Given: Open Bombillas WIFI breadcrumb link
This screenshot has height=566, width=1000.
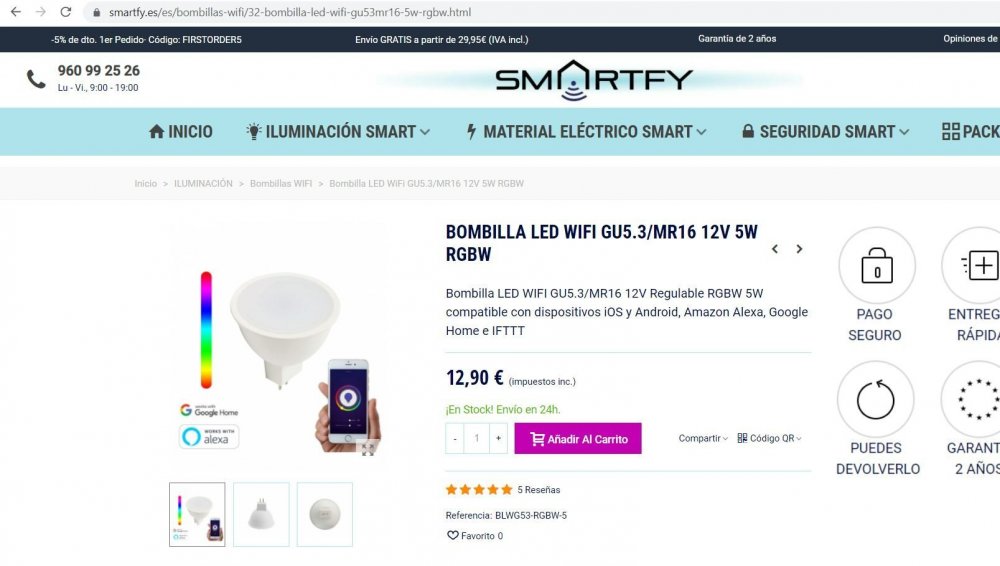Looking at the screenshot, I should 281,183.
